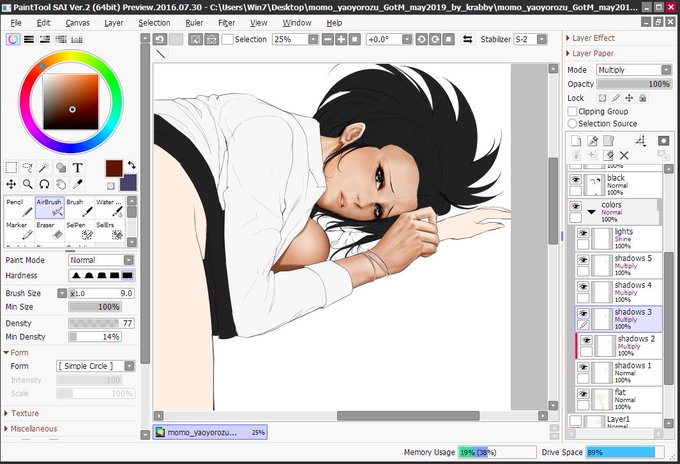Select the Eyedropper color picker tool
680x464 pixels.
coord(78,184)
